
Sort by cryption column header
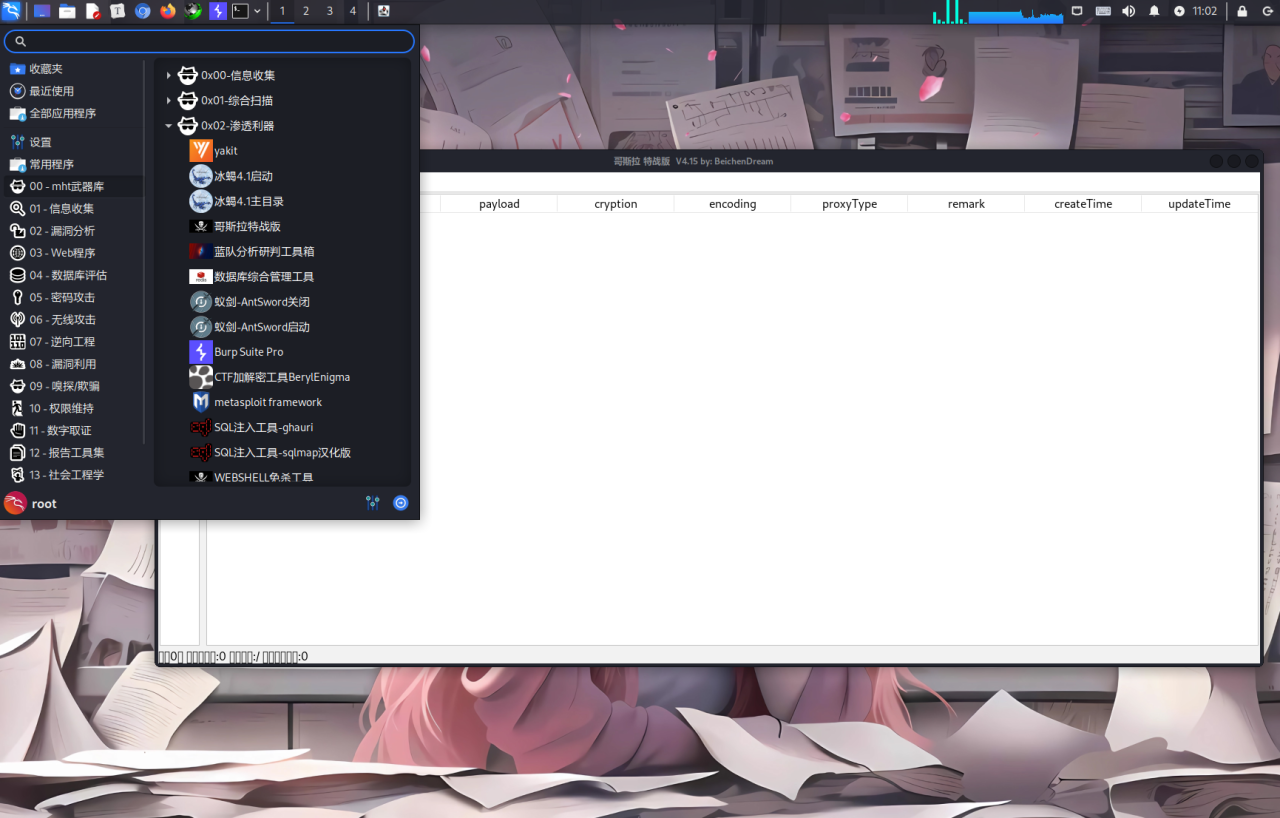point(616,203)
